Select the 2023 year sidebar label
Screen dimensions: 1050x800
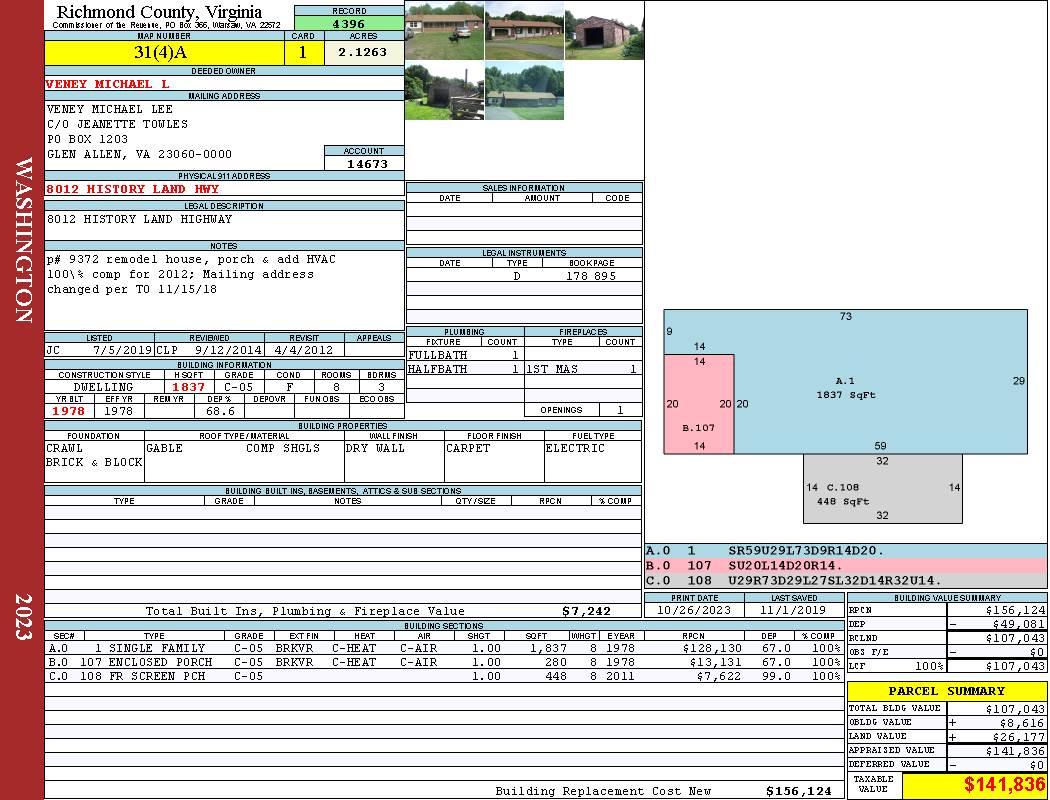pyautogui.click(x=23, y=616)
